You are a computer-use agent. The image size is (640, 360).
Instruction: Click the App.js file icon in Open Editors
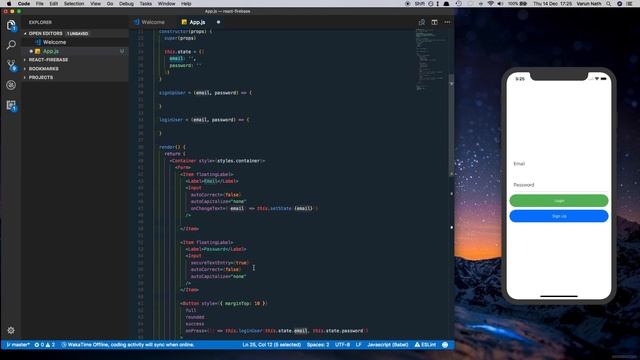point(38,51)
